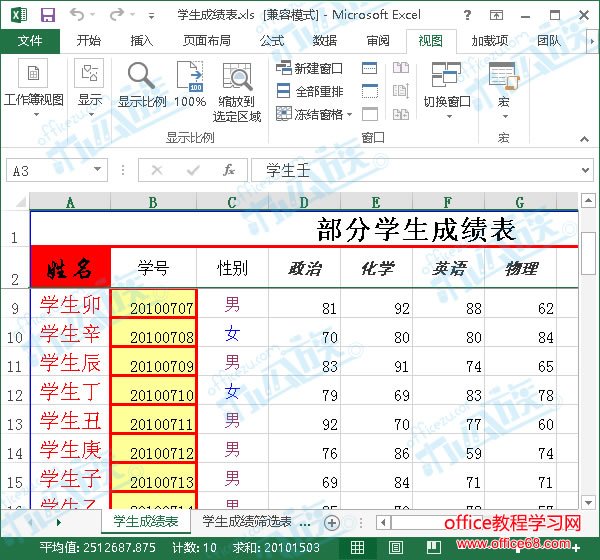Select cell 学生庚
This screenshot has width=600, height=560.
coord(70,448)
